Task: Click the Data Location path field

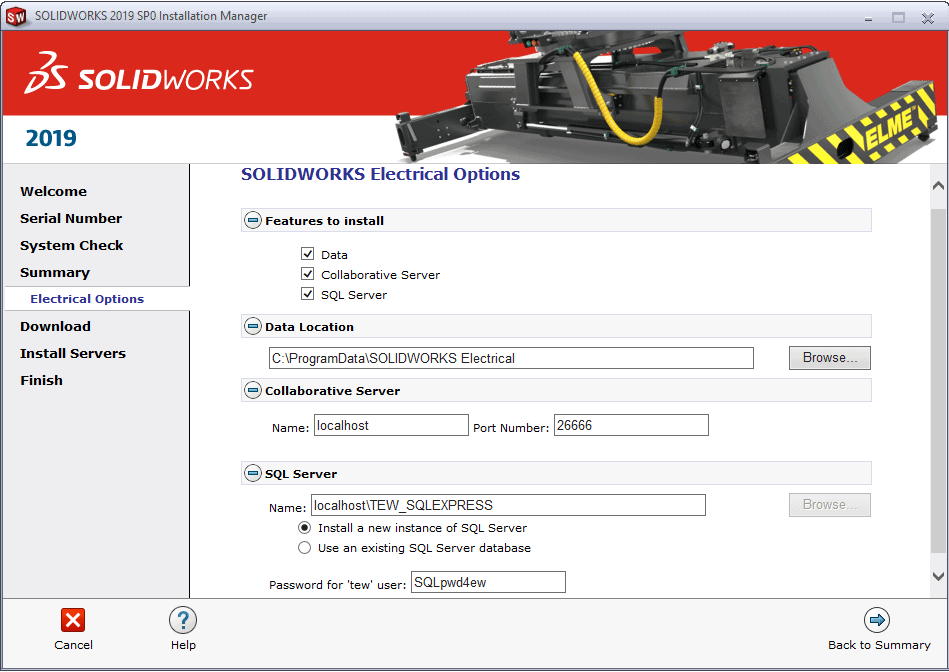Action: coord(511,358)
